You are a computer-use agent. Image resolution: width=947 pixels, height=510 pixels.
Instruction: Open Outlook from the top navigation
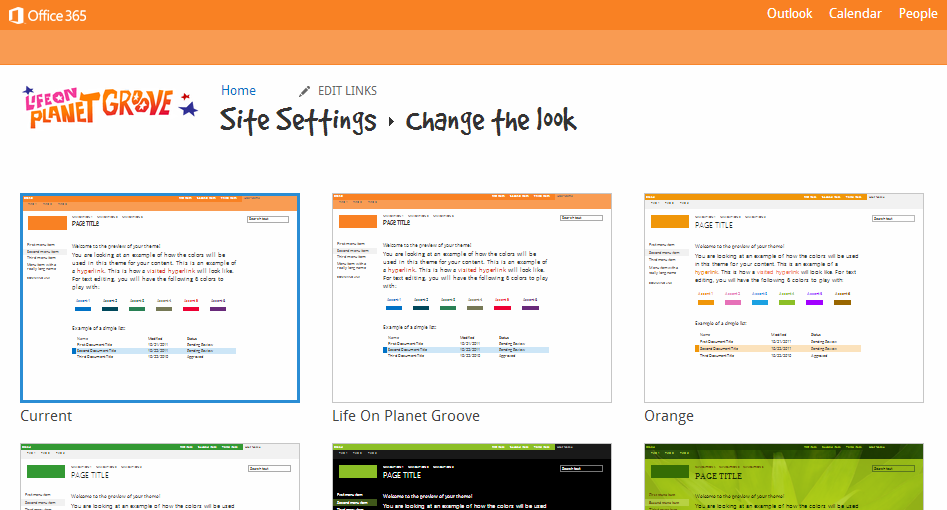tap(789, 13)
